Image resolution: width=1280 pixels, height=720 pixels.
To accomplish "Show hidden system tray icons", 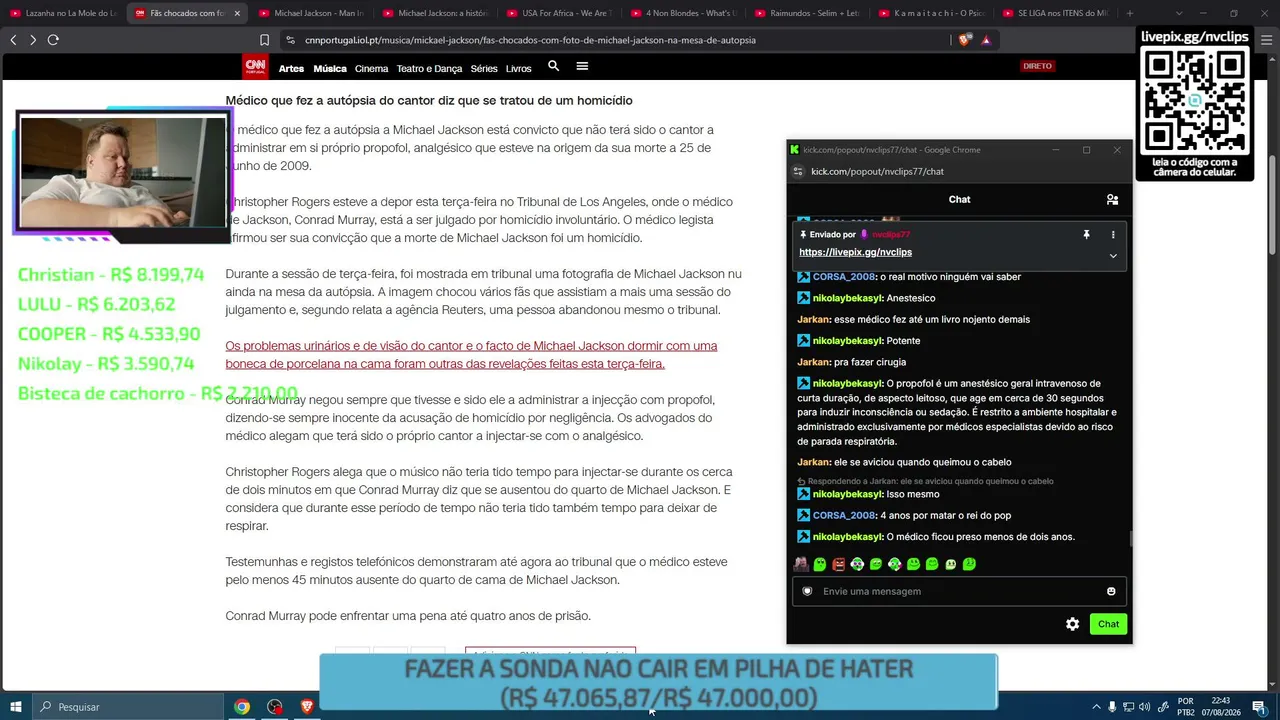I will [1096, 707].
